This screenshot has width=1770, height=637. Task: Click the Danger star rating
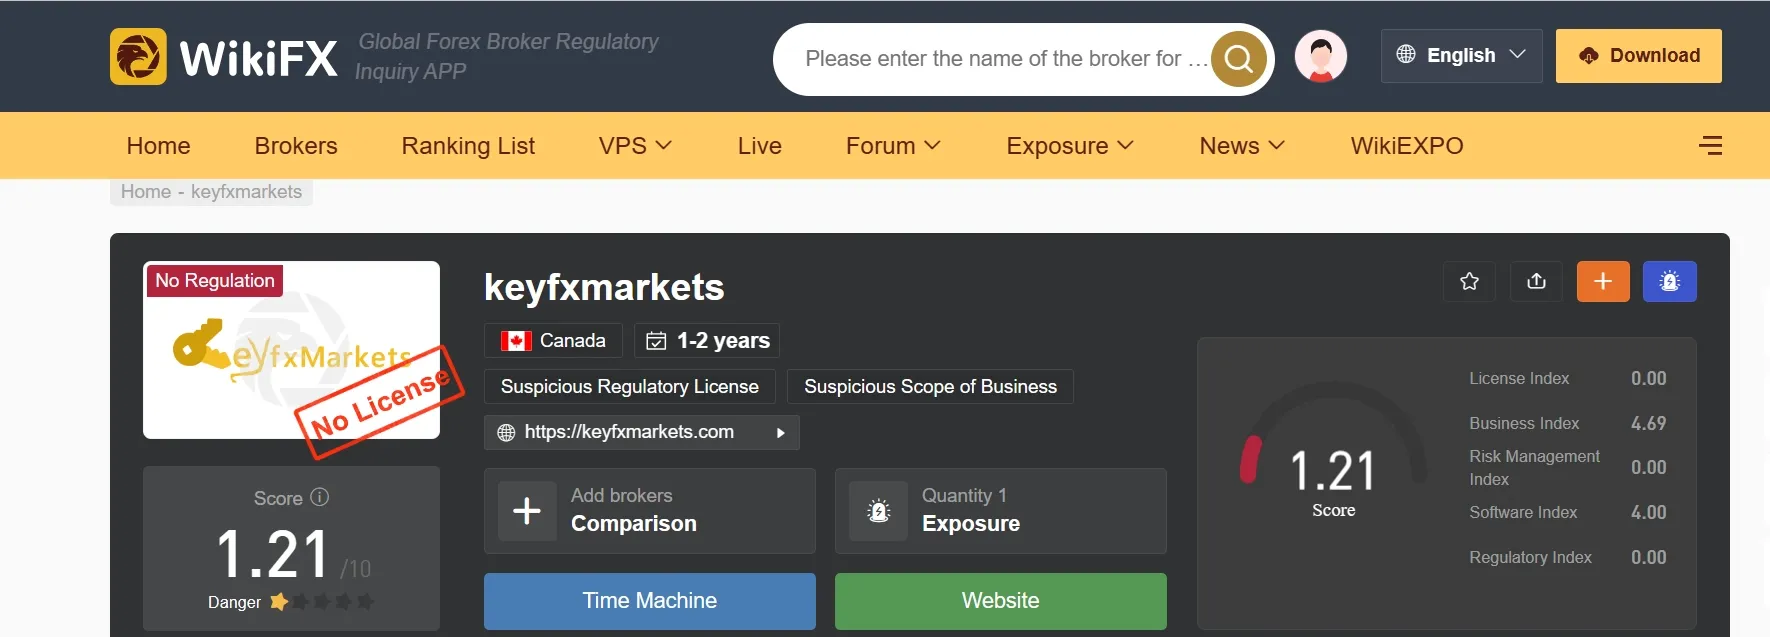tap(322, 602)
